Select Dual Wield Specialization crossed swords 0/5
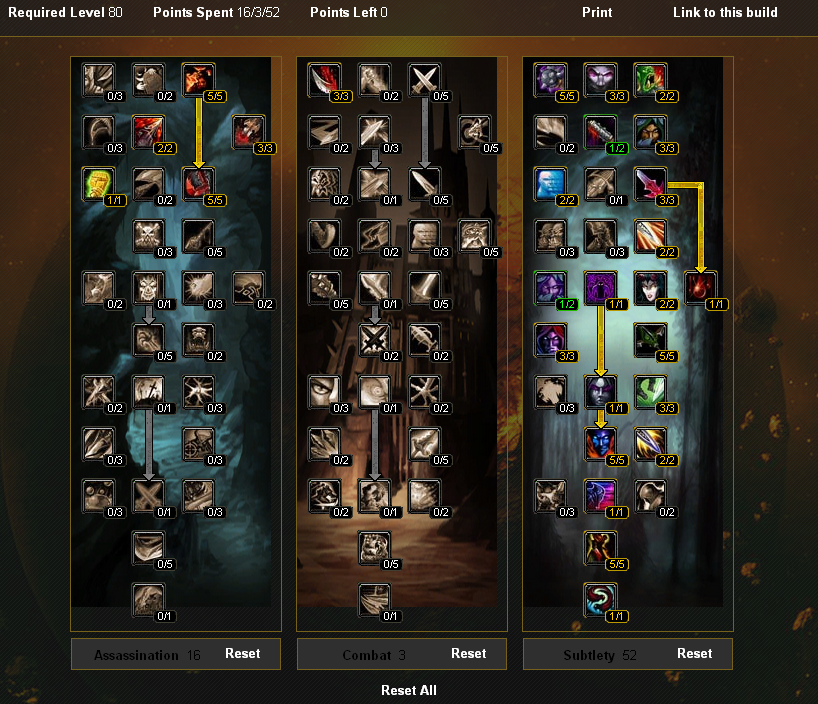 pos(424,80)
